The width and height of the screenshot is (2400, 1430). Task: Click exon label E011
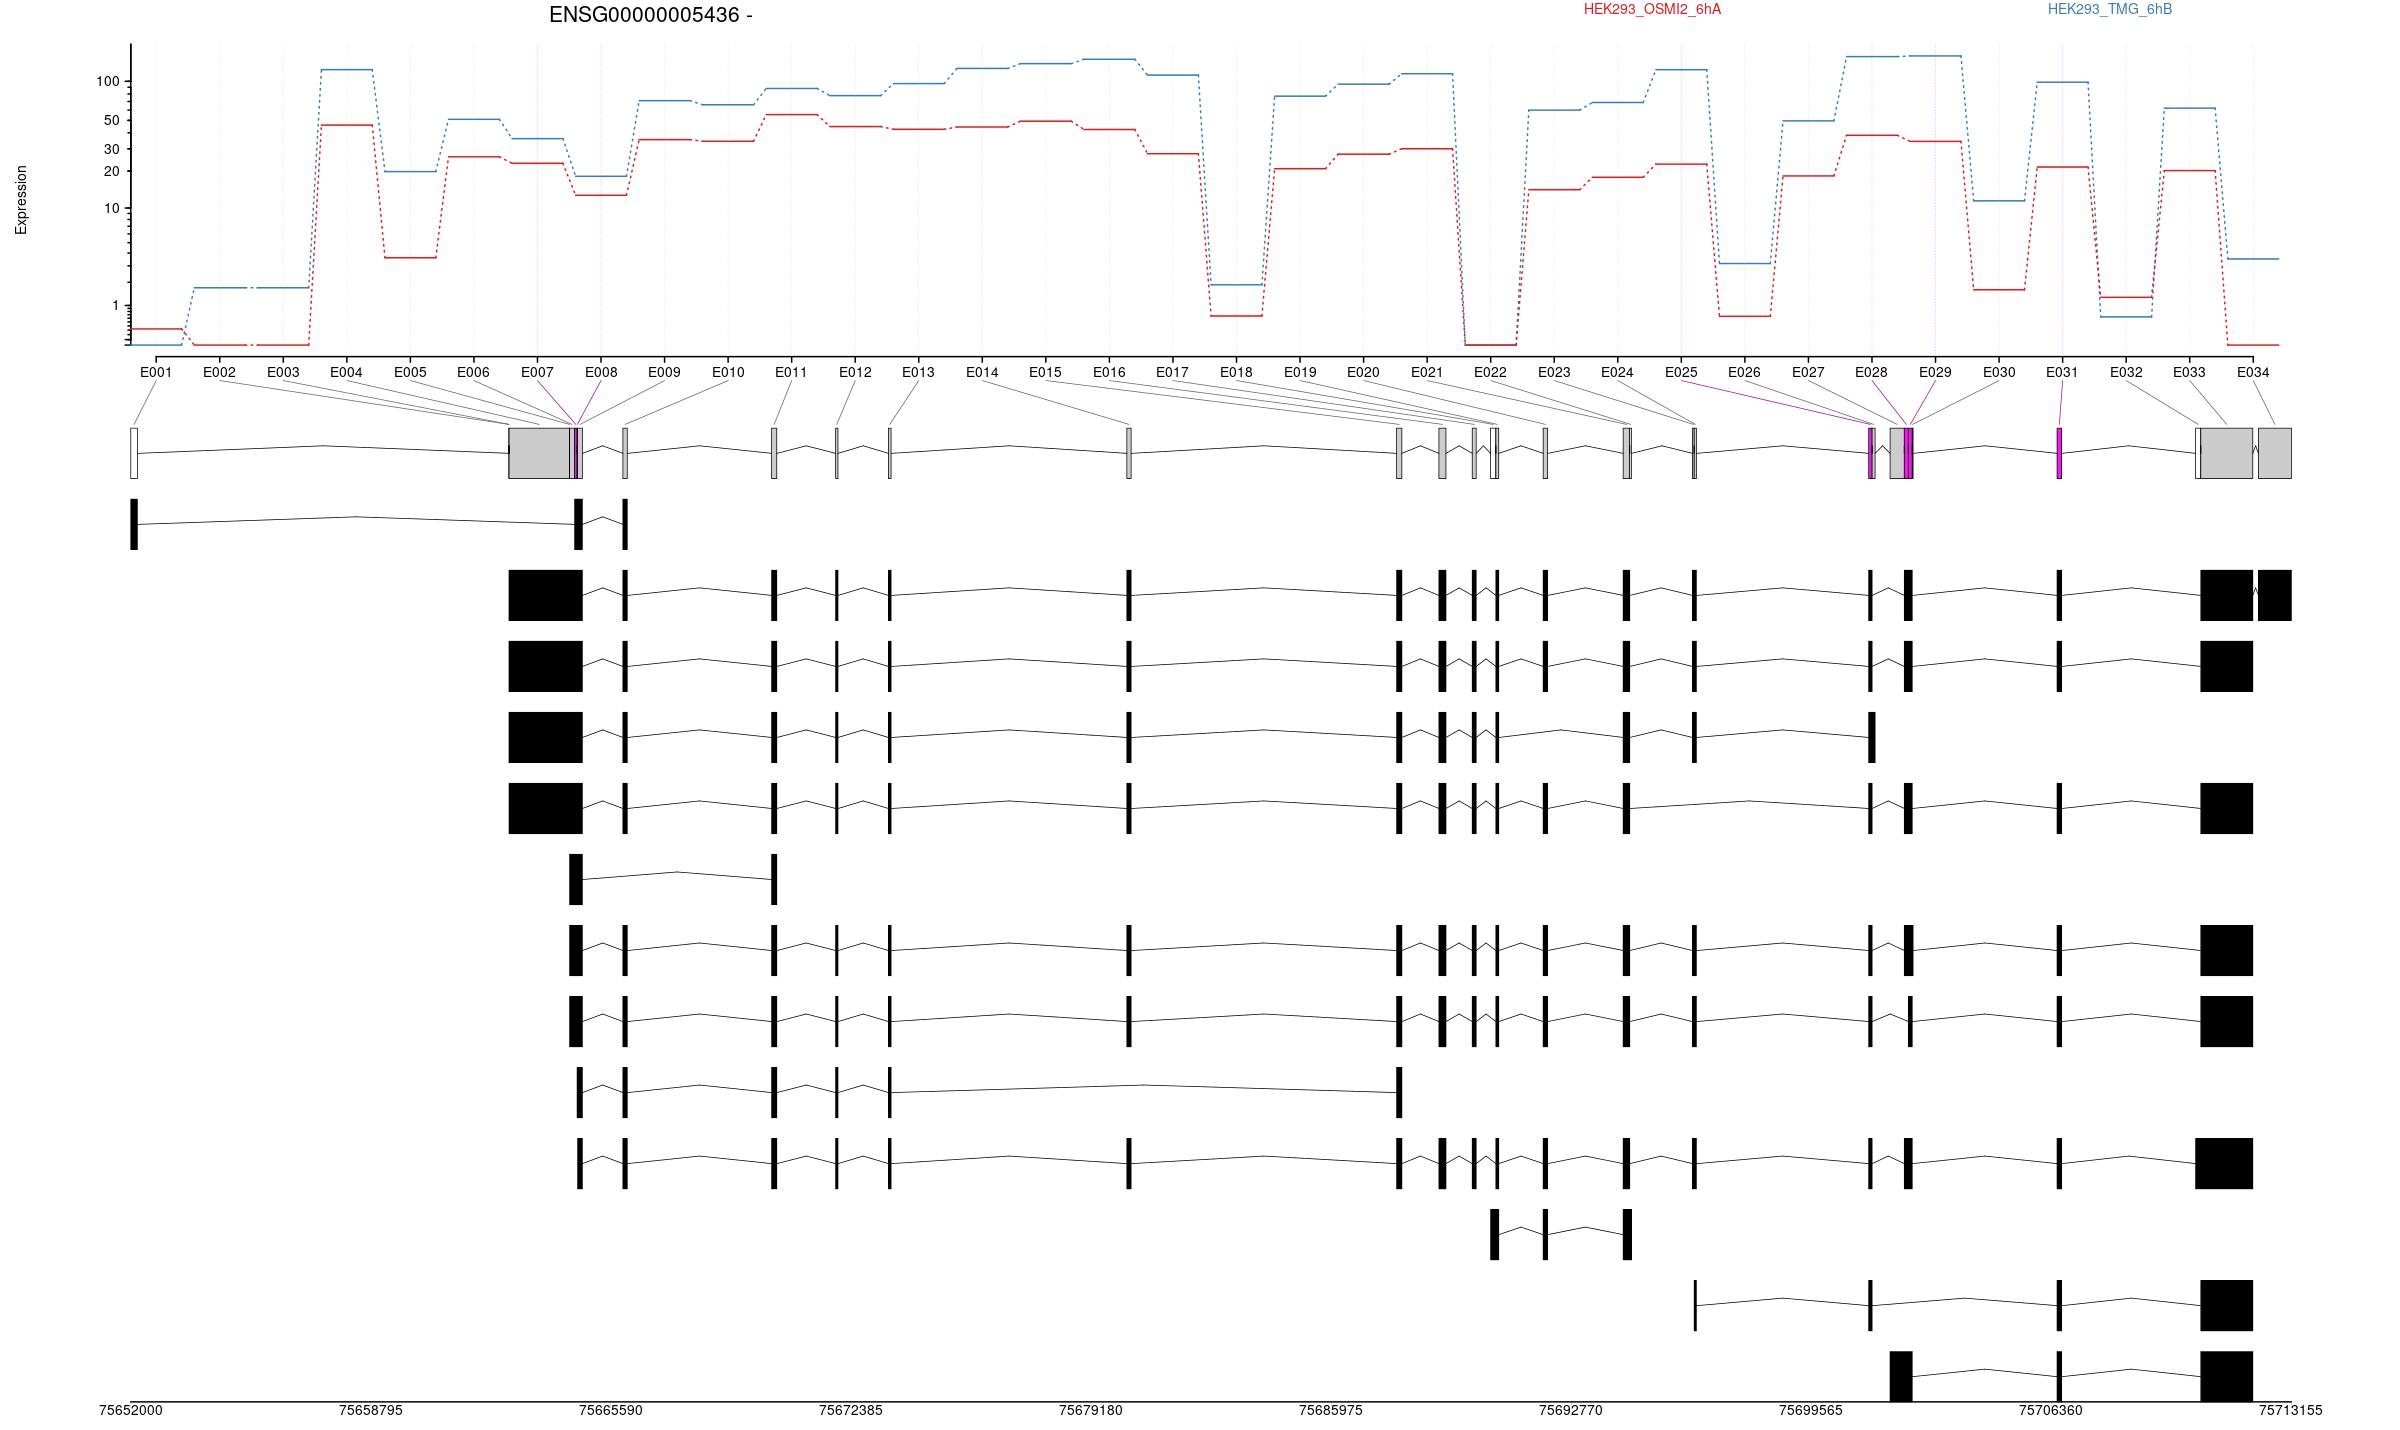(791, 372)
